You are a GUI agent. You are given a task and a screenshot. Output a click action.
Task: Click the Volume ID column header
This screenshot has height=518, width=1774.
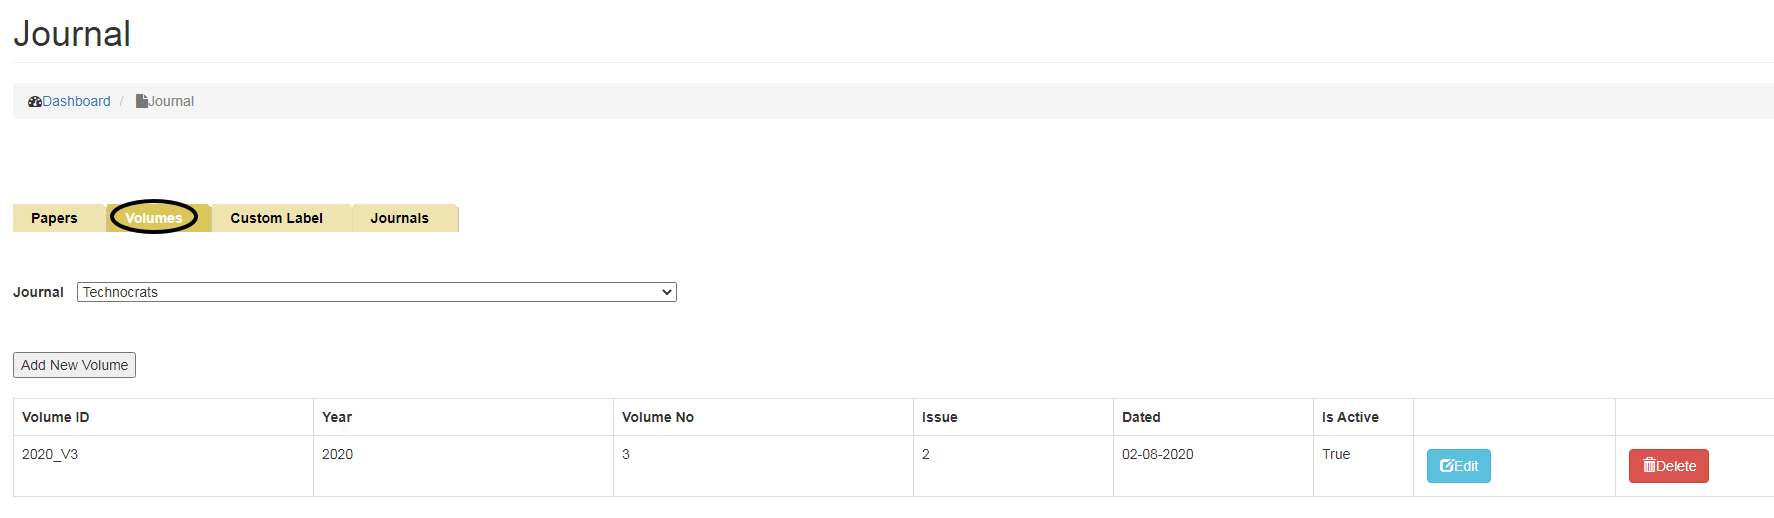[x=56, y=417]
